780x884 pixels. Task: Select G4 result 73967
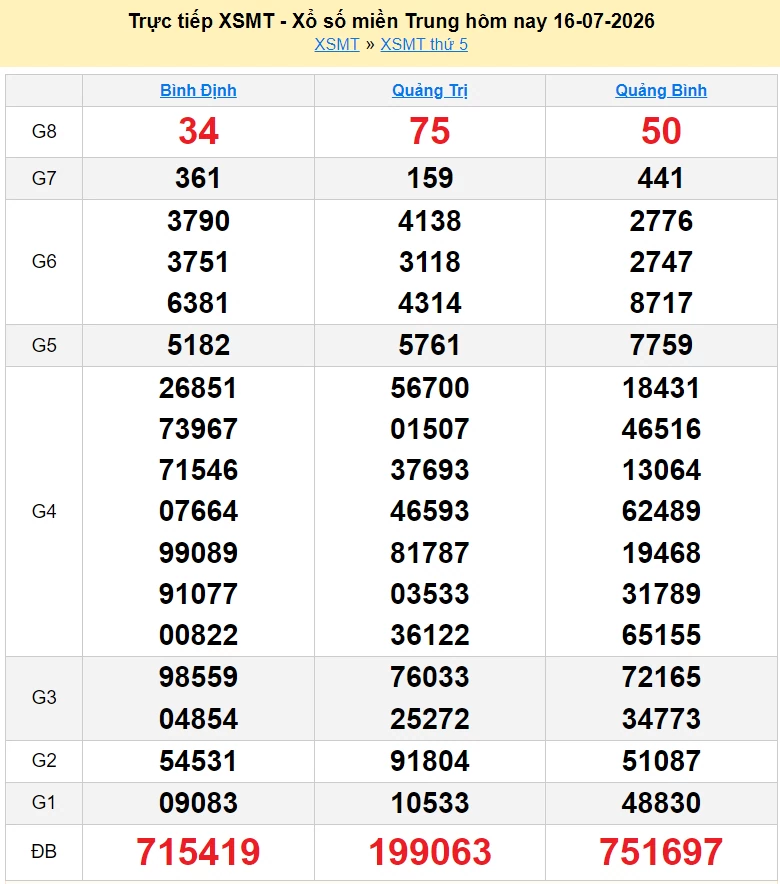click(x=198, y=429)
